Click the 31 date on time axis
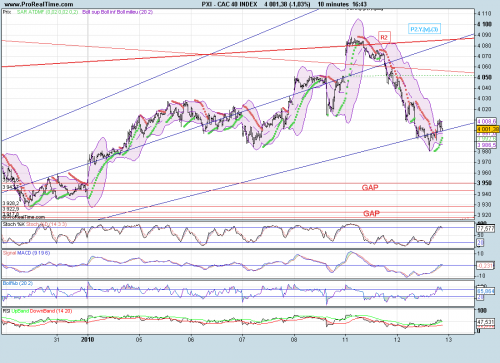500x363 pixels. (57, 340)
